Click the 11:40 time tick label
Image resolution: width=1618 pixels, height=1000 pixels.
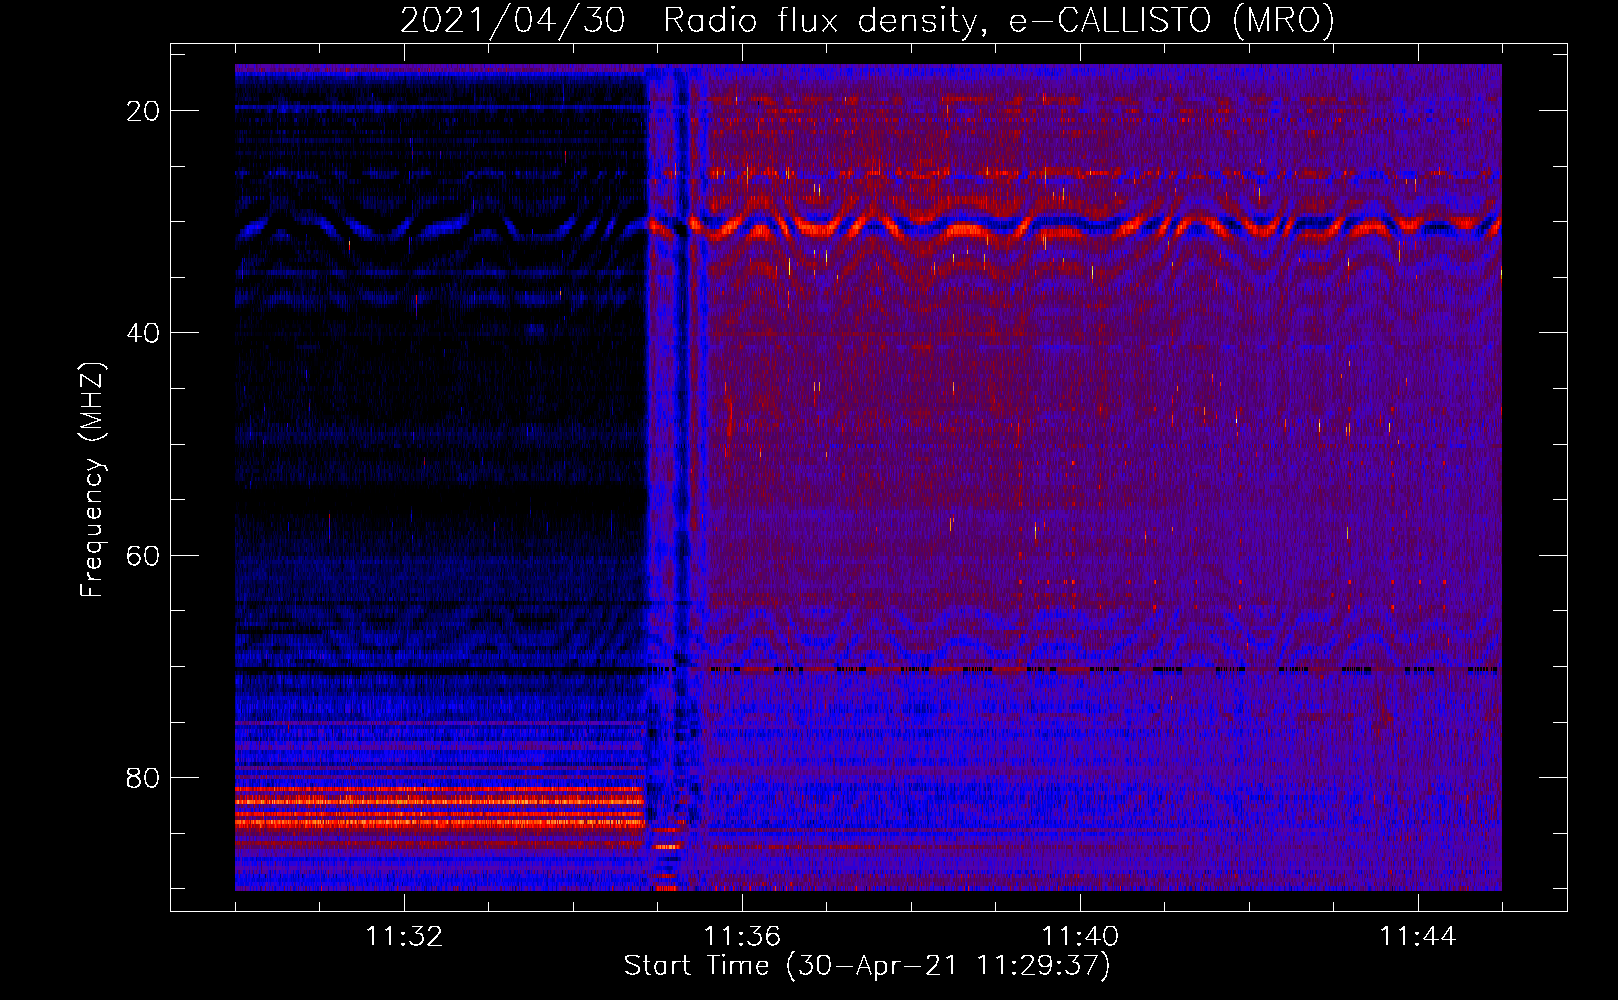1080,937
